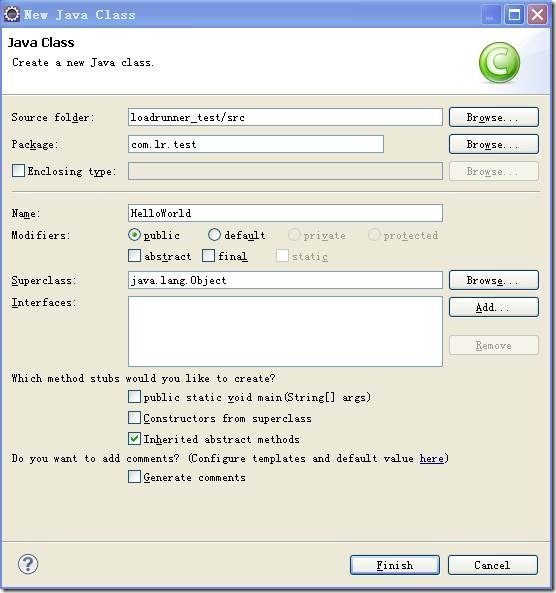Click the help question mark icon
Image resolution: width=556 pixels, height=593 pixels.
(28, 564)
